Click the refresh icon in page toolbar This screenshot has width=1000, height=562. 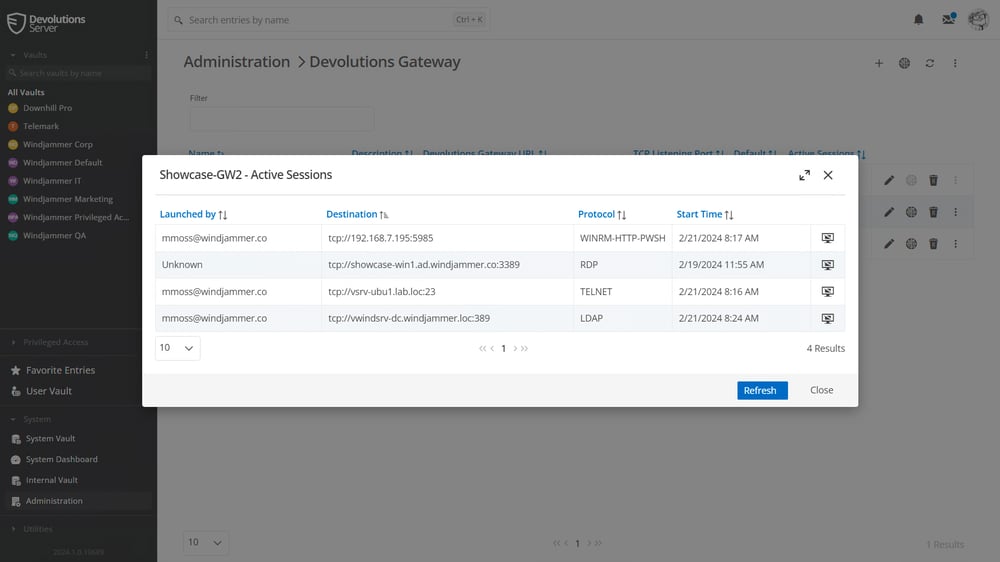tap(930, 63)
